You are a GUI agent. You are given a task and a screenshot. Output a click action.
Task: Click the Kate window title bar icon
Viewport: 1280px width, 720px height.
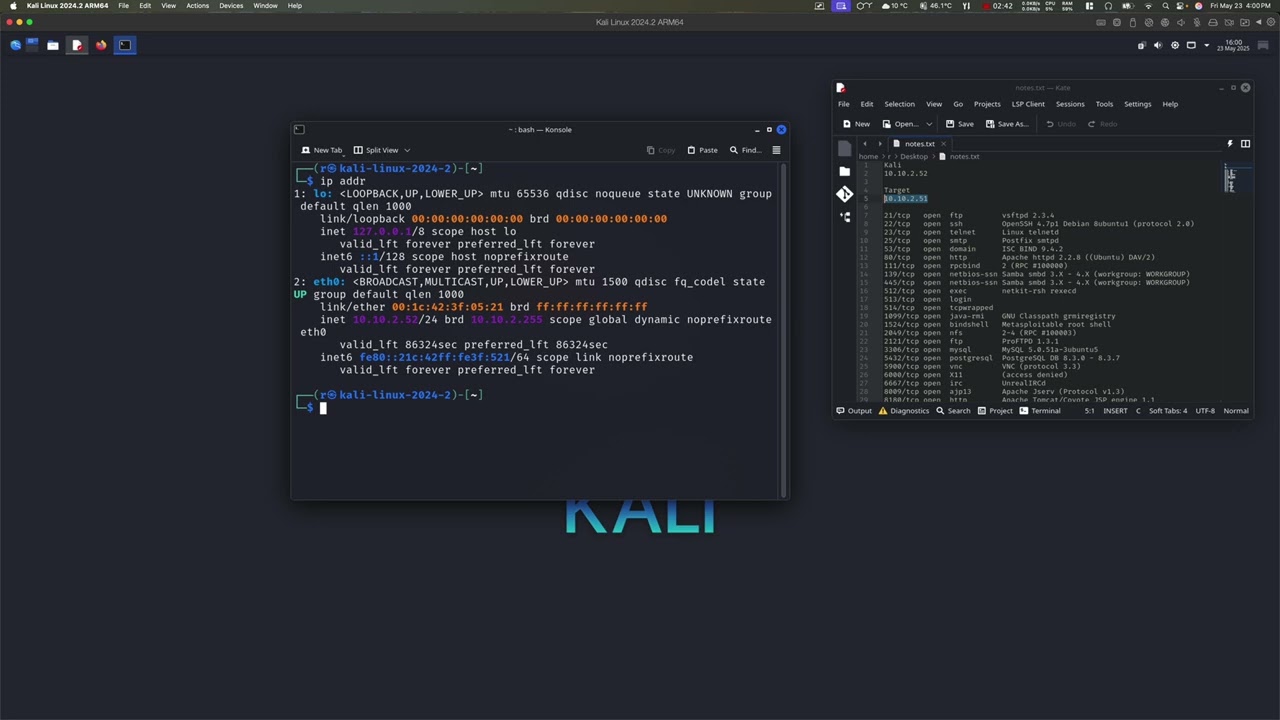(x=840, y=88)
